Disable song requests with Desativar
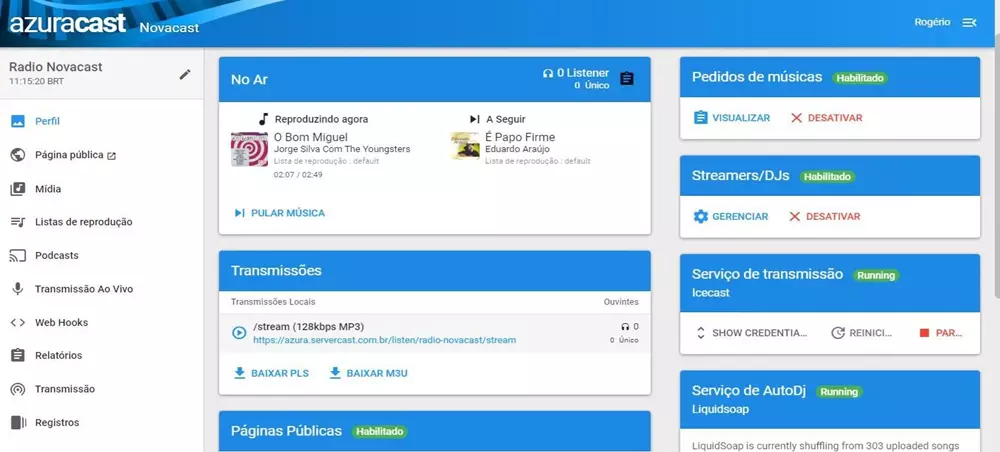Screen dimensions: 1000x452 (x=826, y=118)
